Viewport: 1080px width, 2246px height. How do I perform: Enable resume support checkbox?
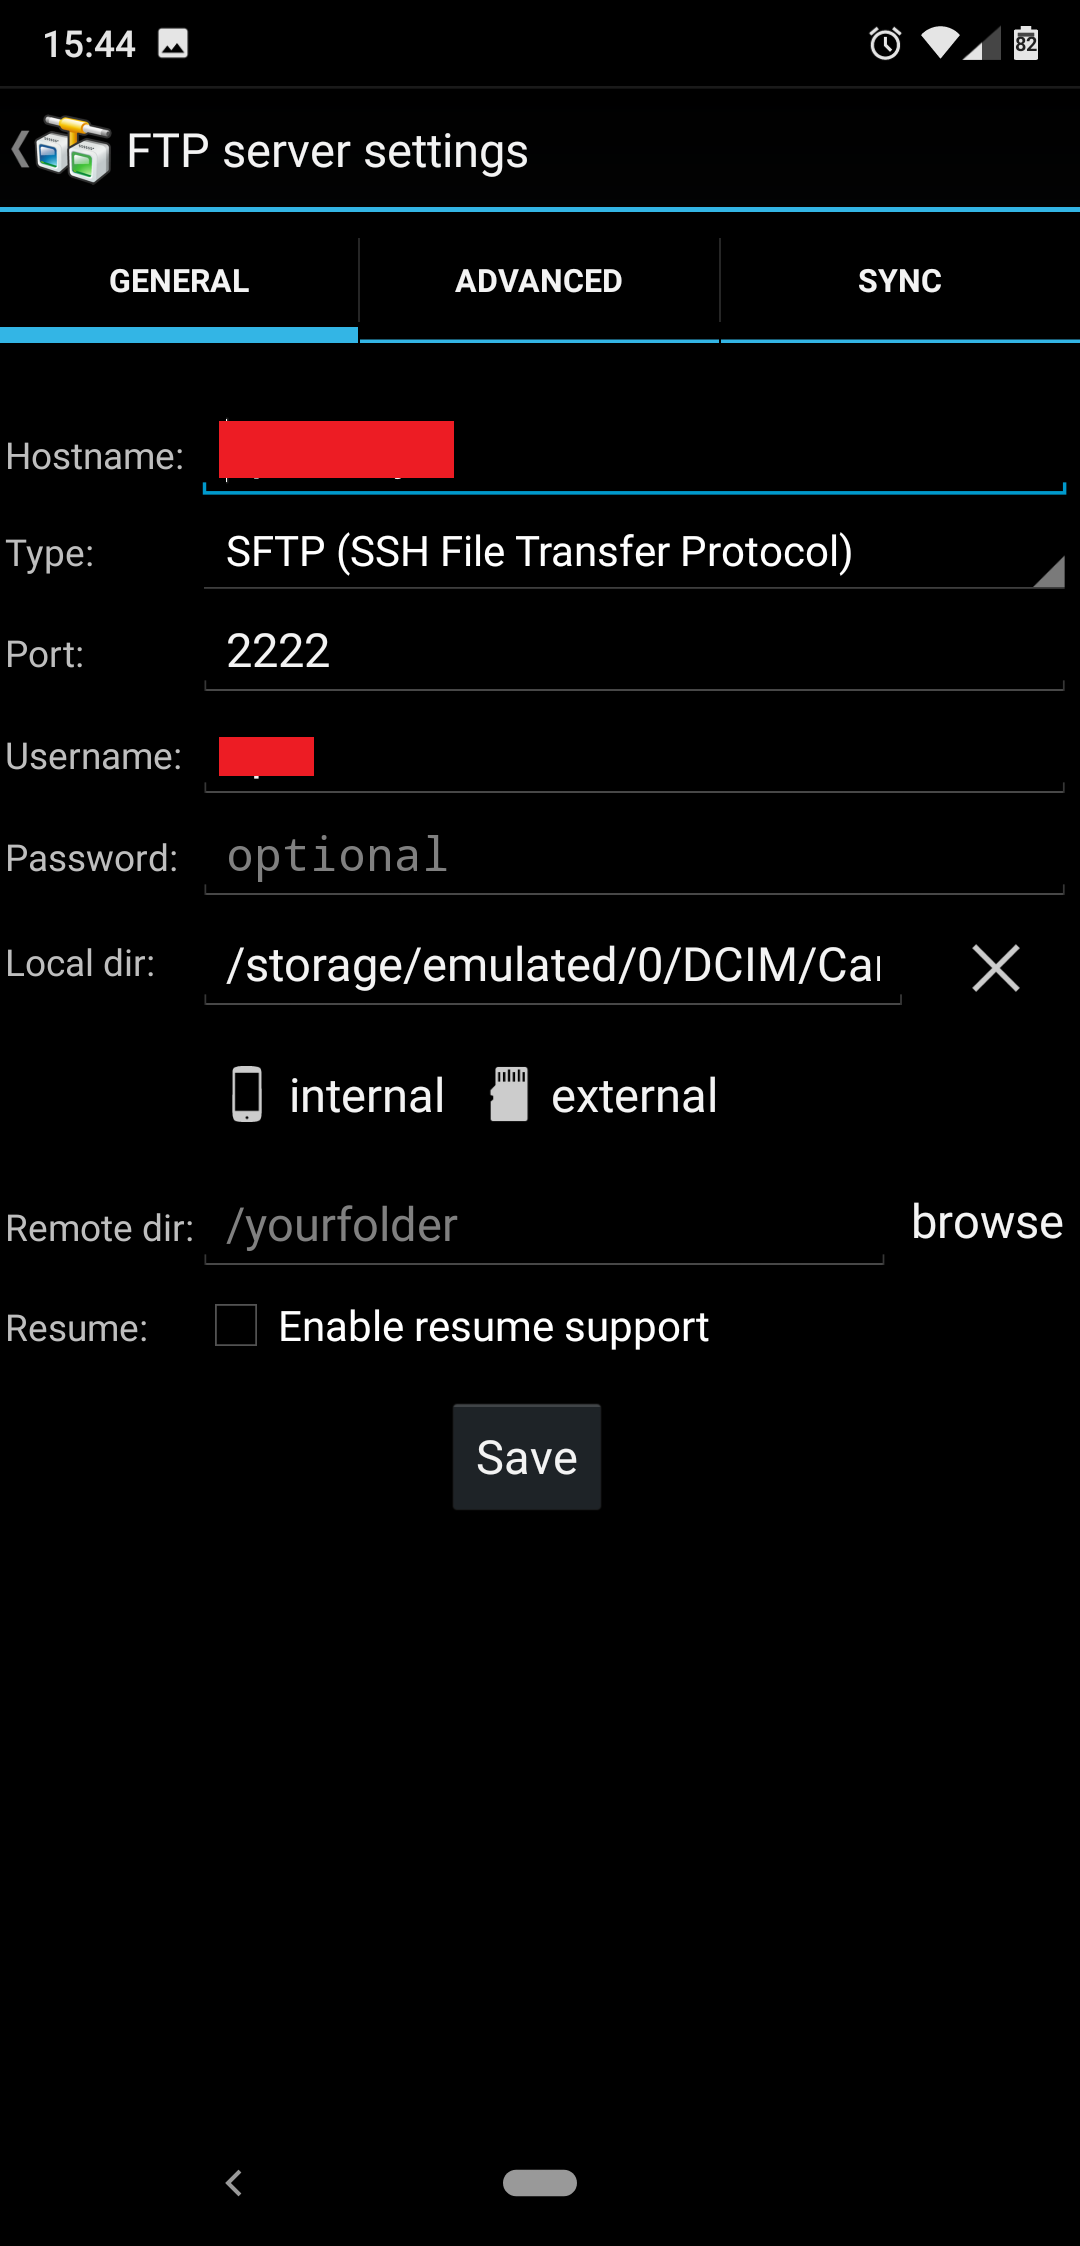[x=236, y=1325]
